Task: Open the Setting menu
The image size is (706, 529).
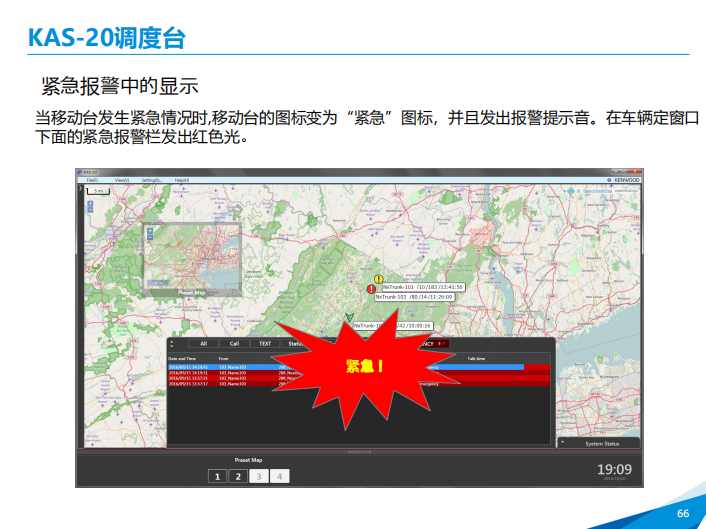Action: (151, 180)
